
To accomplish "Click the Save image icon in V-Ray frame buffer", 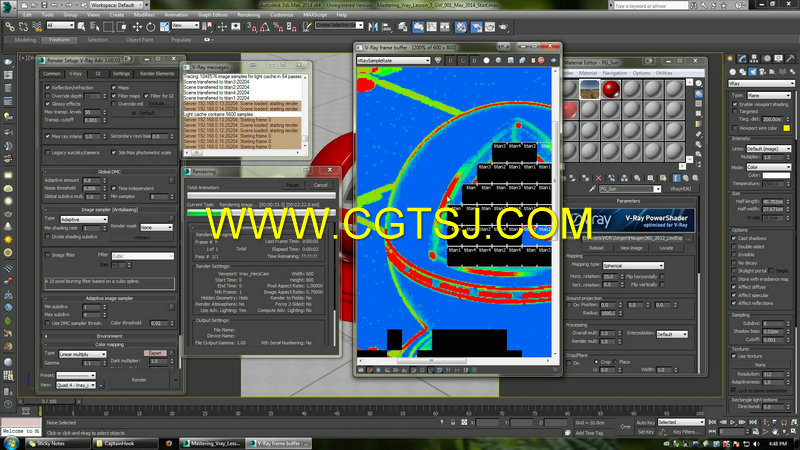I will (511, 60).
